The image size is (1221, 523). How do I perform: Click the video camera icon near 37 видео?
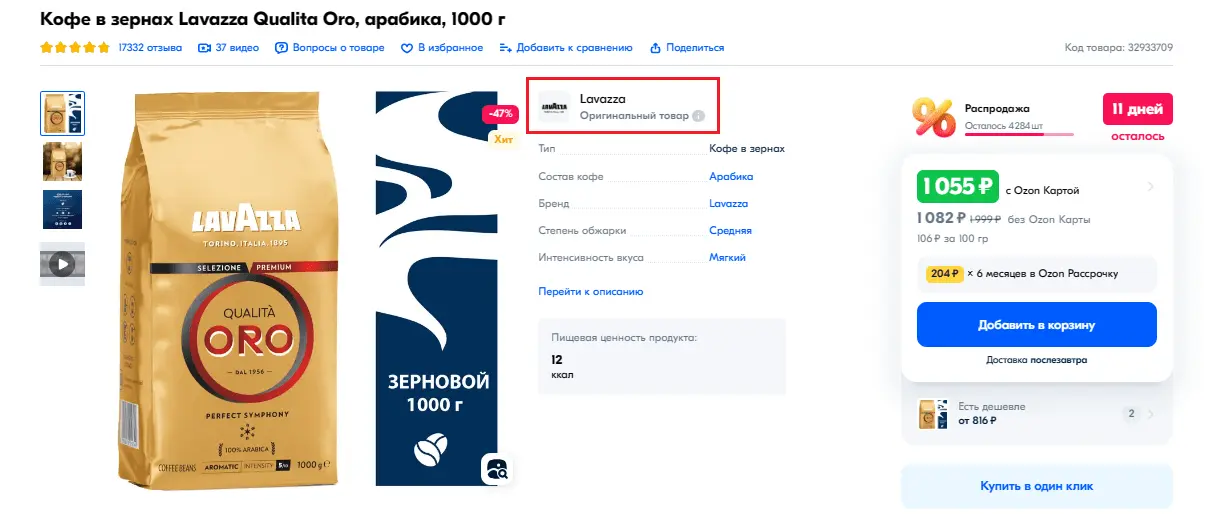205,48
